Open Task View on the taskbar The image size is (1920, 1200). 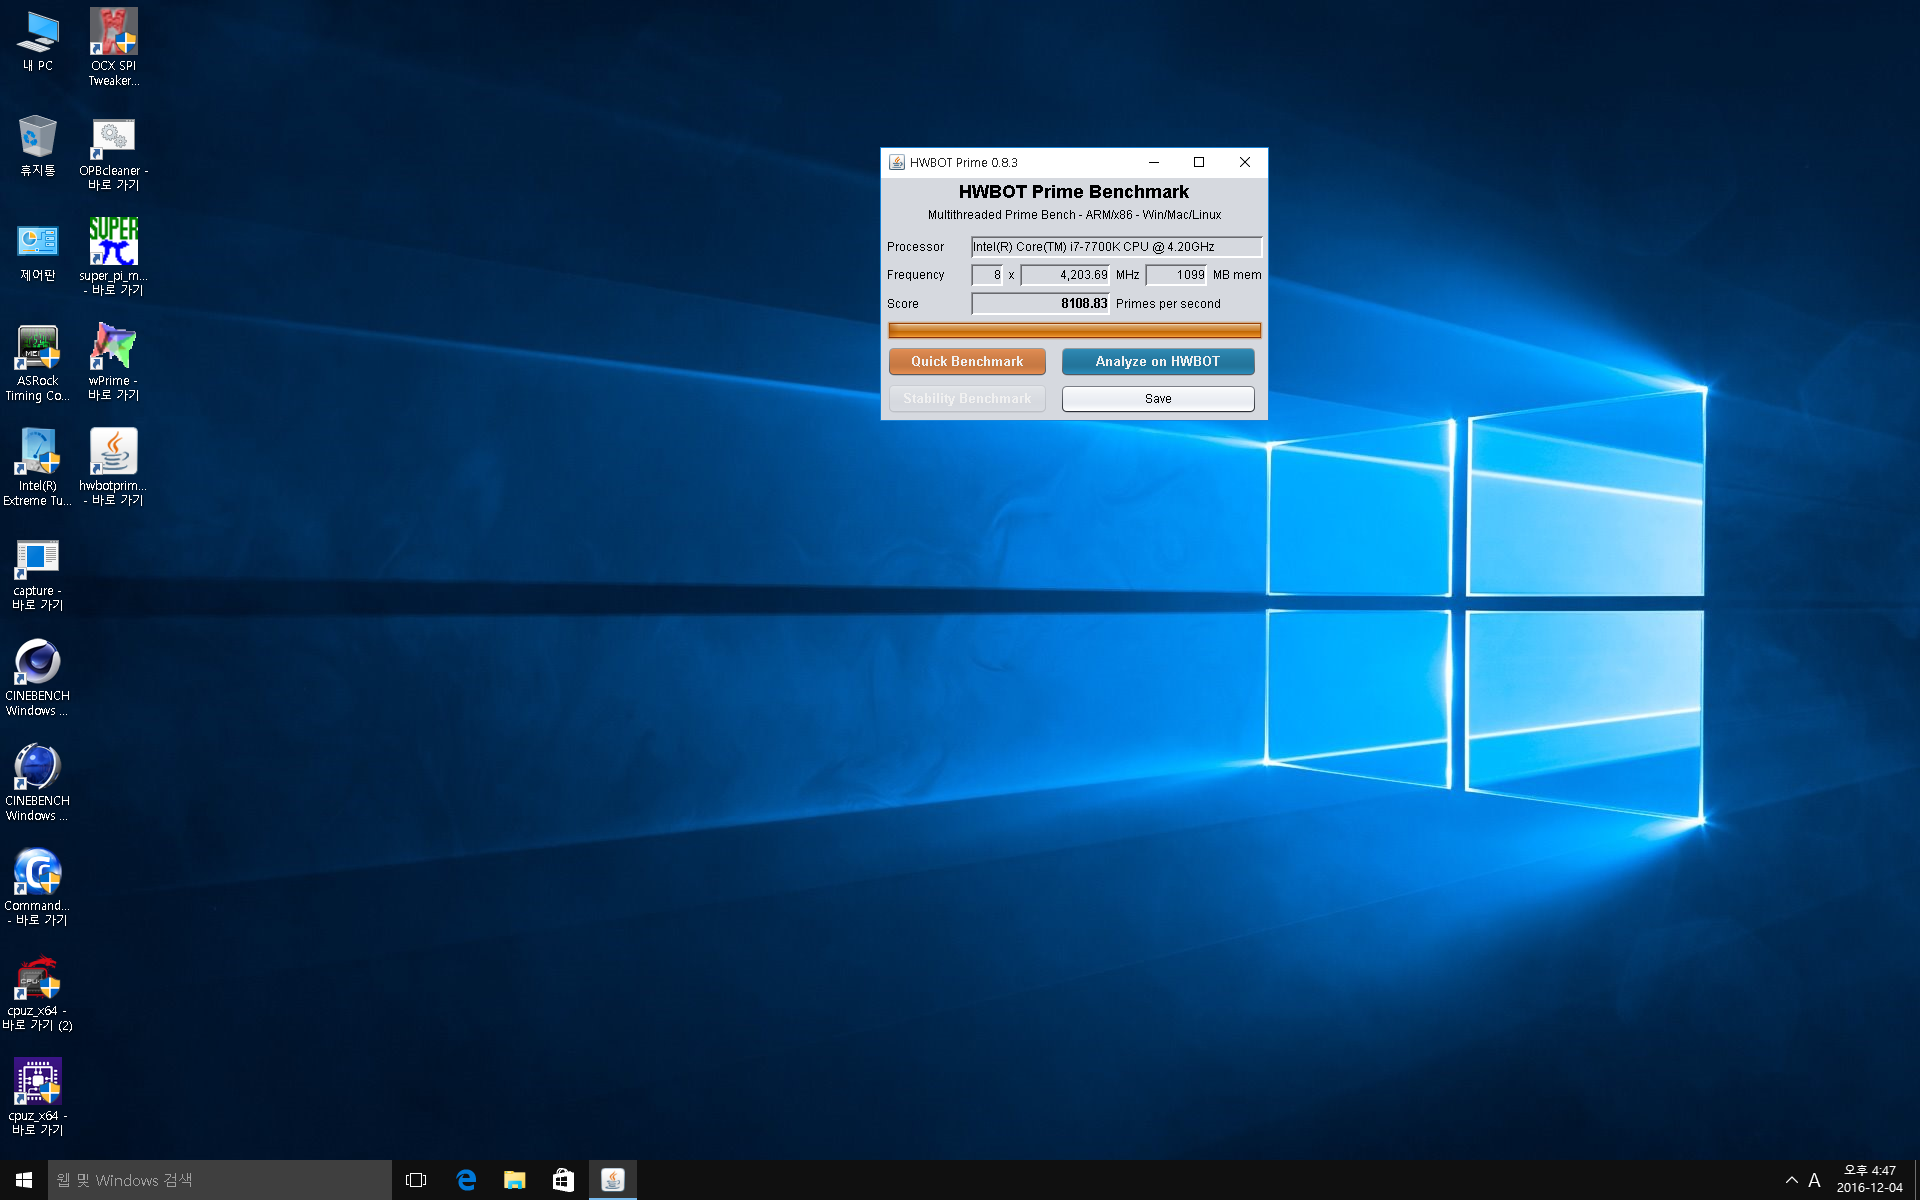[416, 1180]
